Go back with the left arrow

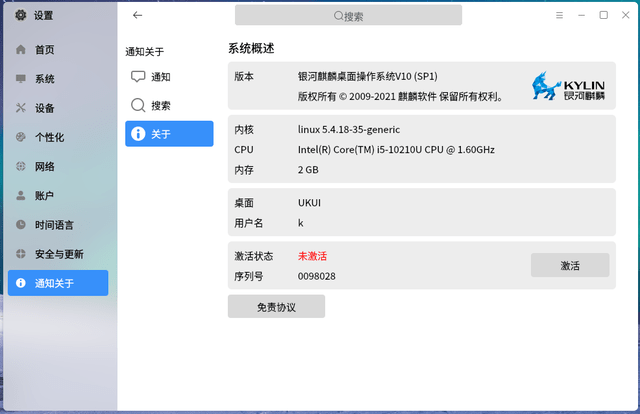coord(138,16)
